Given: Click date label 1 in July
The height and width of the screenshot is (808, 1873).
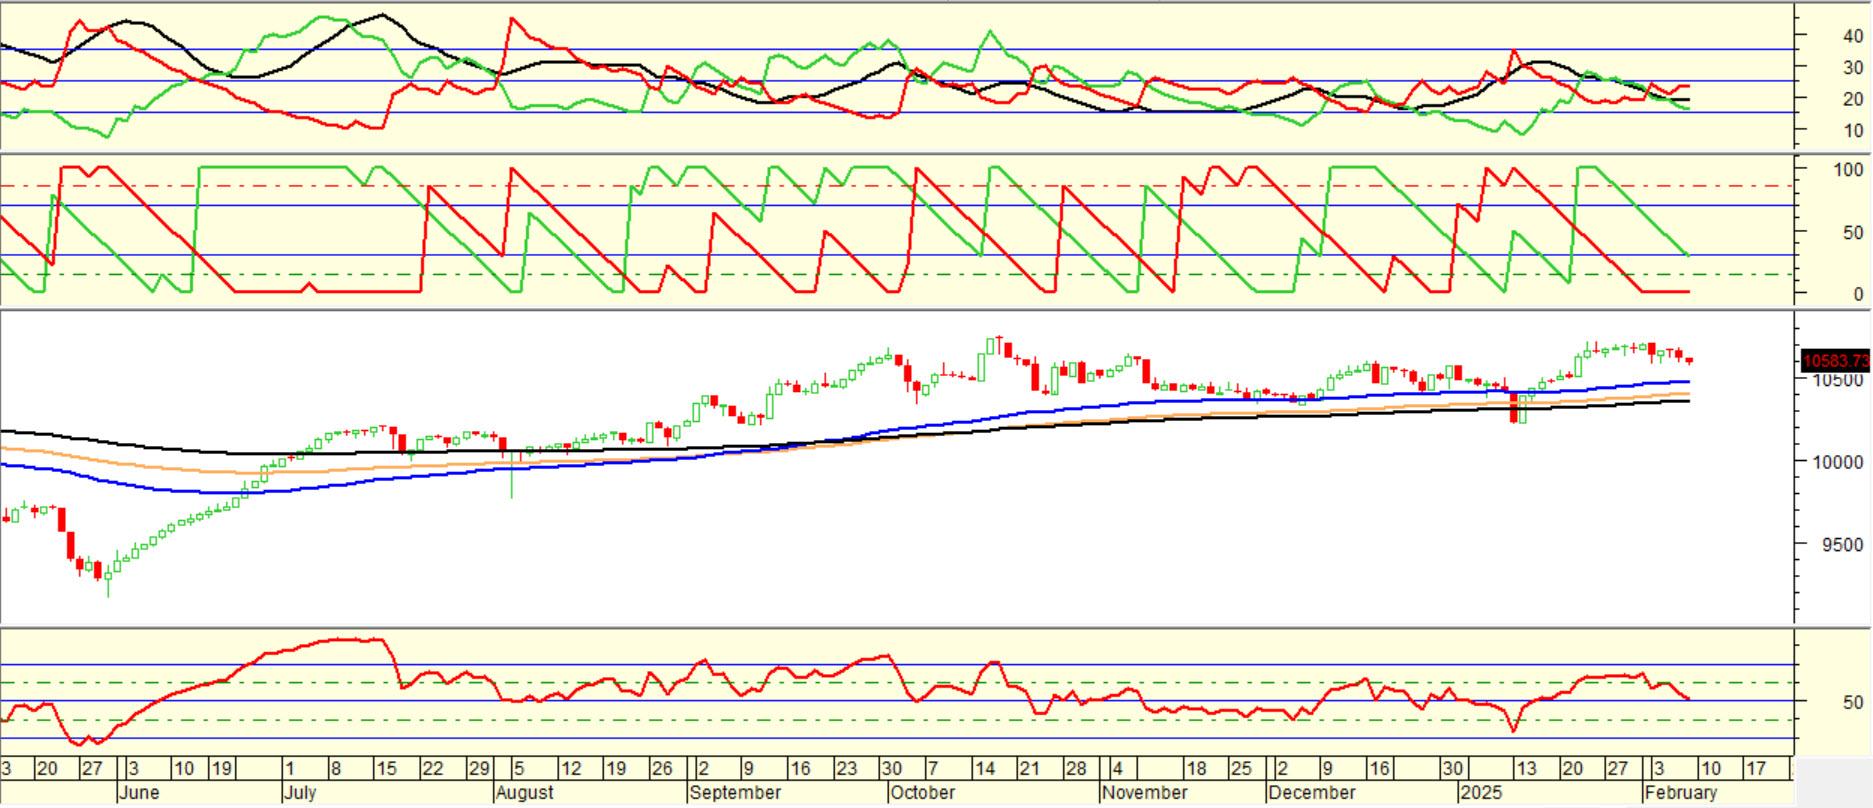Looking at the screenshot, I should coord(290,769).
